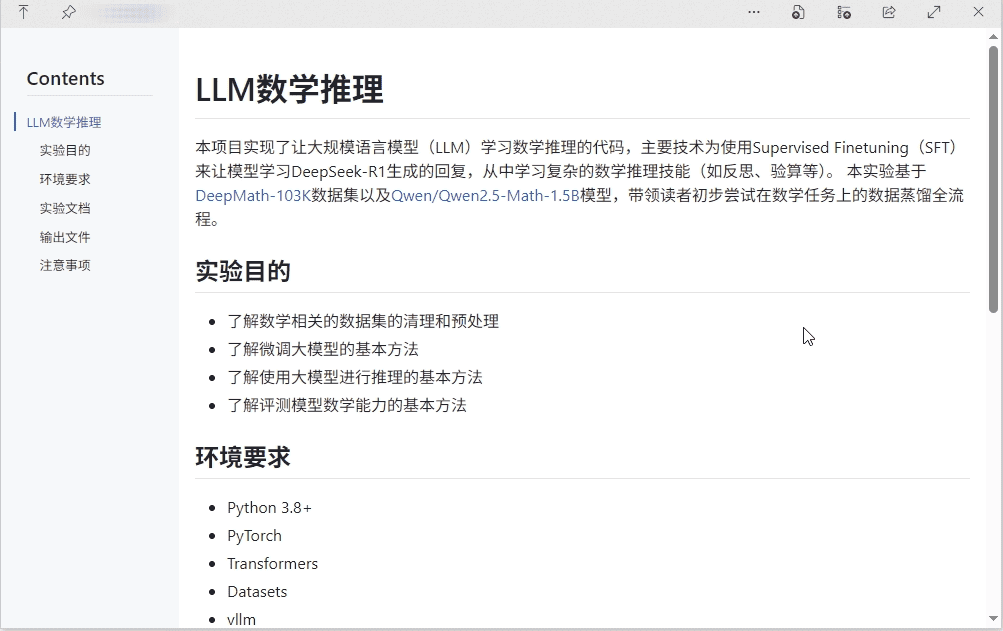Image resolution: width=1003 pixels, height=631 pixels.
Task: Click the share/export icon
Action: [888, 12]
